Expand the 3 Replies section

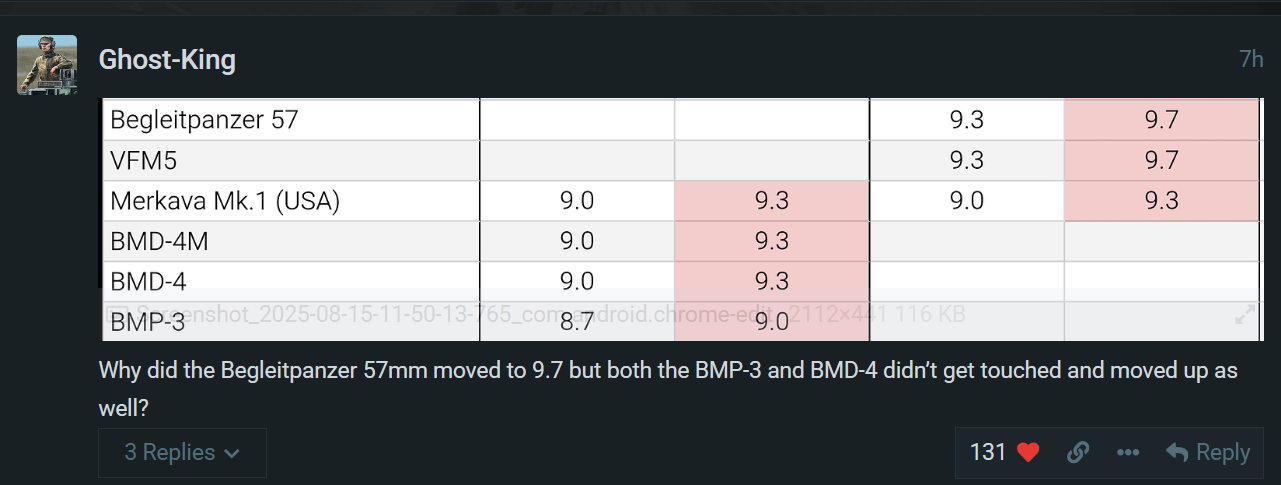click(x=182, y=453)
